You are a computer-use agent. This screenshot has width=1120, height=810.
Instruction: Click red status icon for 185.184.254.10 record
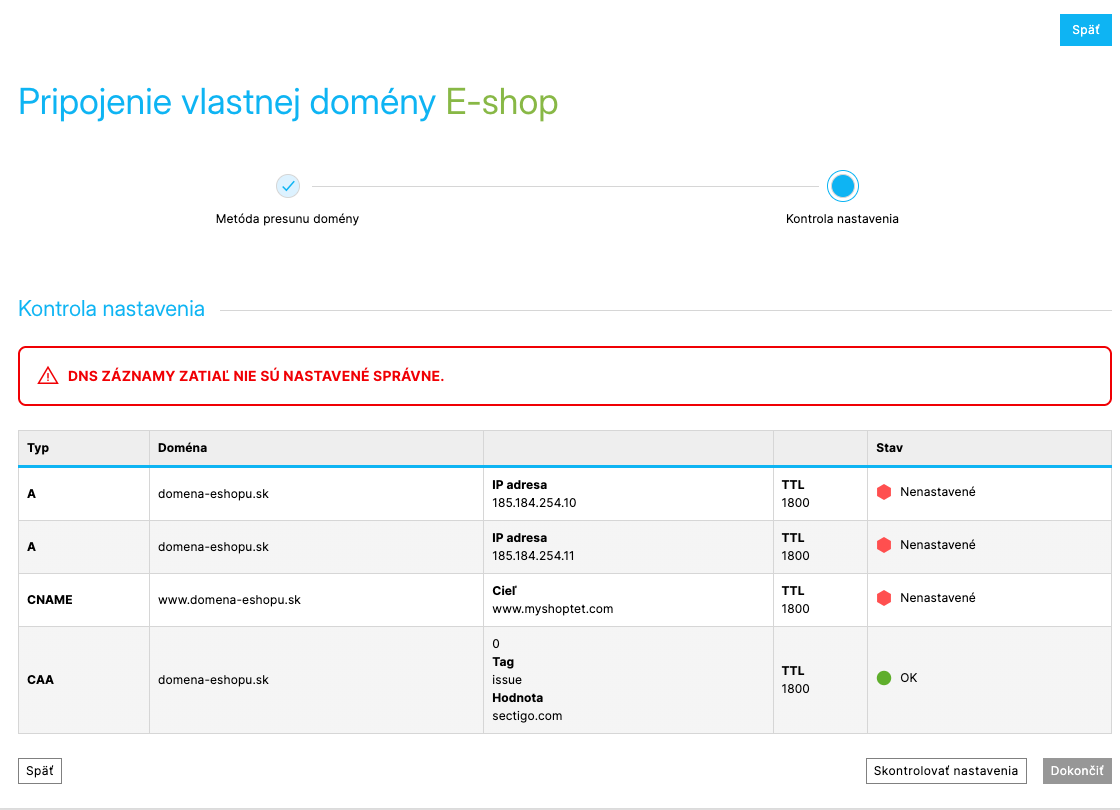(884, 492)
